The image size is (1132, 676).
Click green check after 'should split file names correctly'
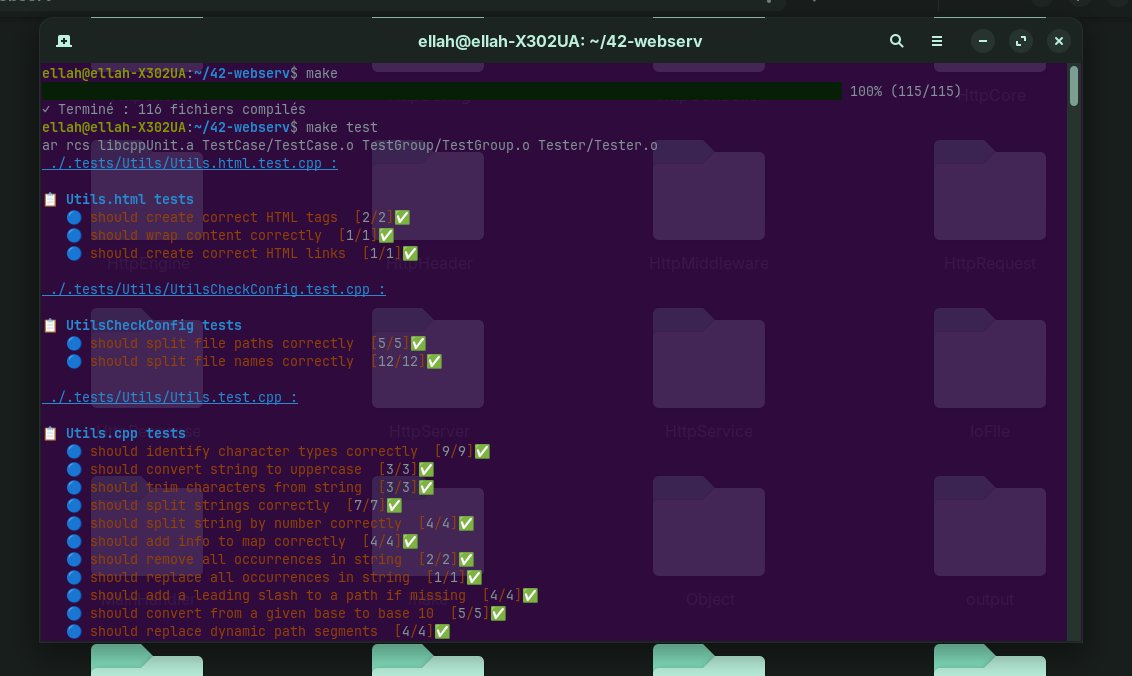click(x=434, y=361)
